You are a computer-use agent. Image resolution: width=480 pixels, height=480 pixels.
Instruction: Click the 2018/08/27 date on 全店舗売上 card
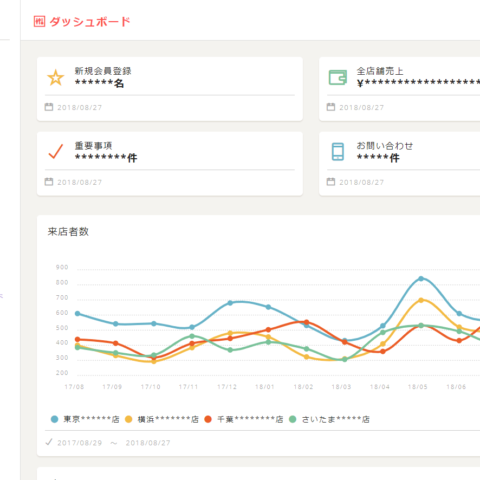pos(362,108)
